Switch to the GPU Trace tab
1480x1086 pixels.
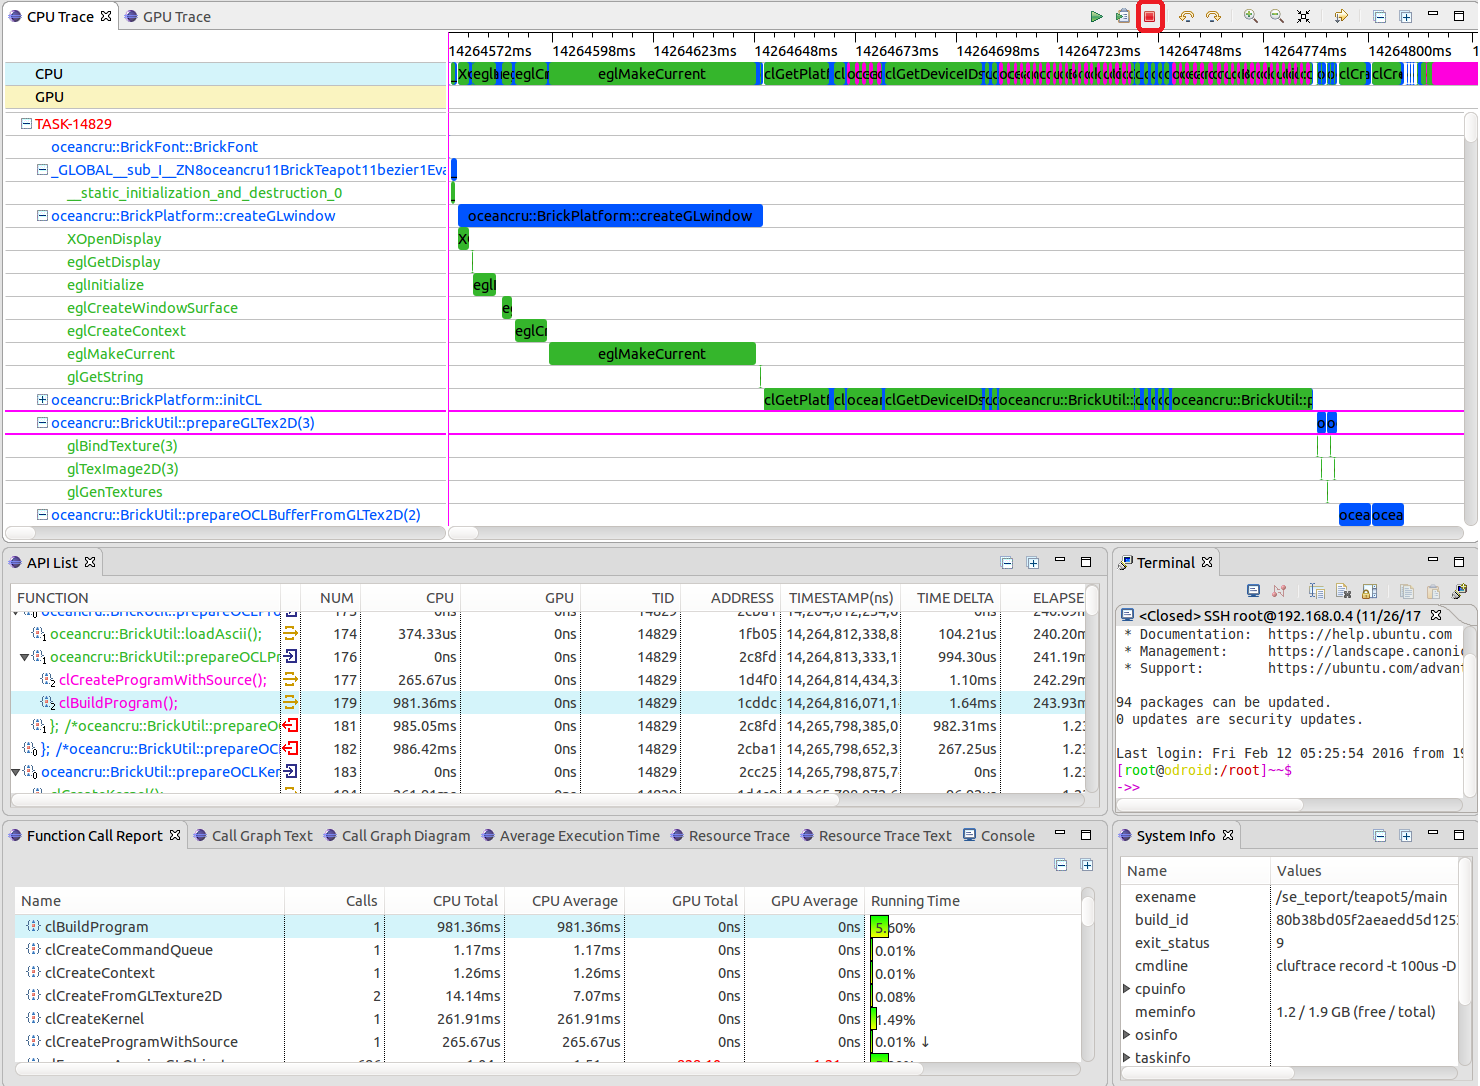[x=176, y=17]
